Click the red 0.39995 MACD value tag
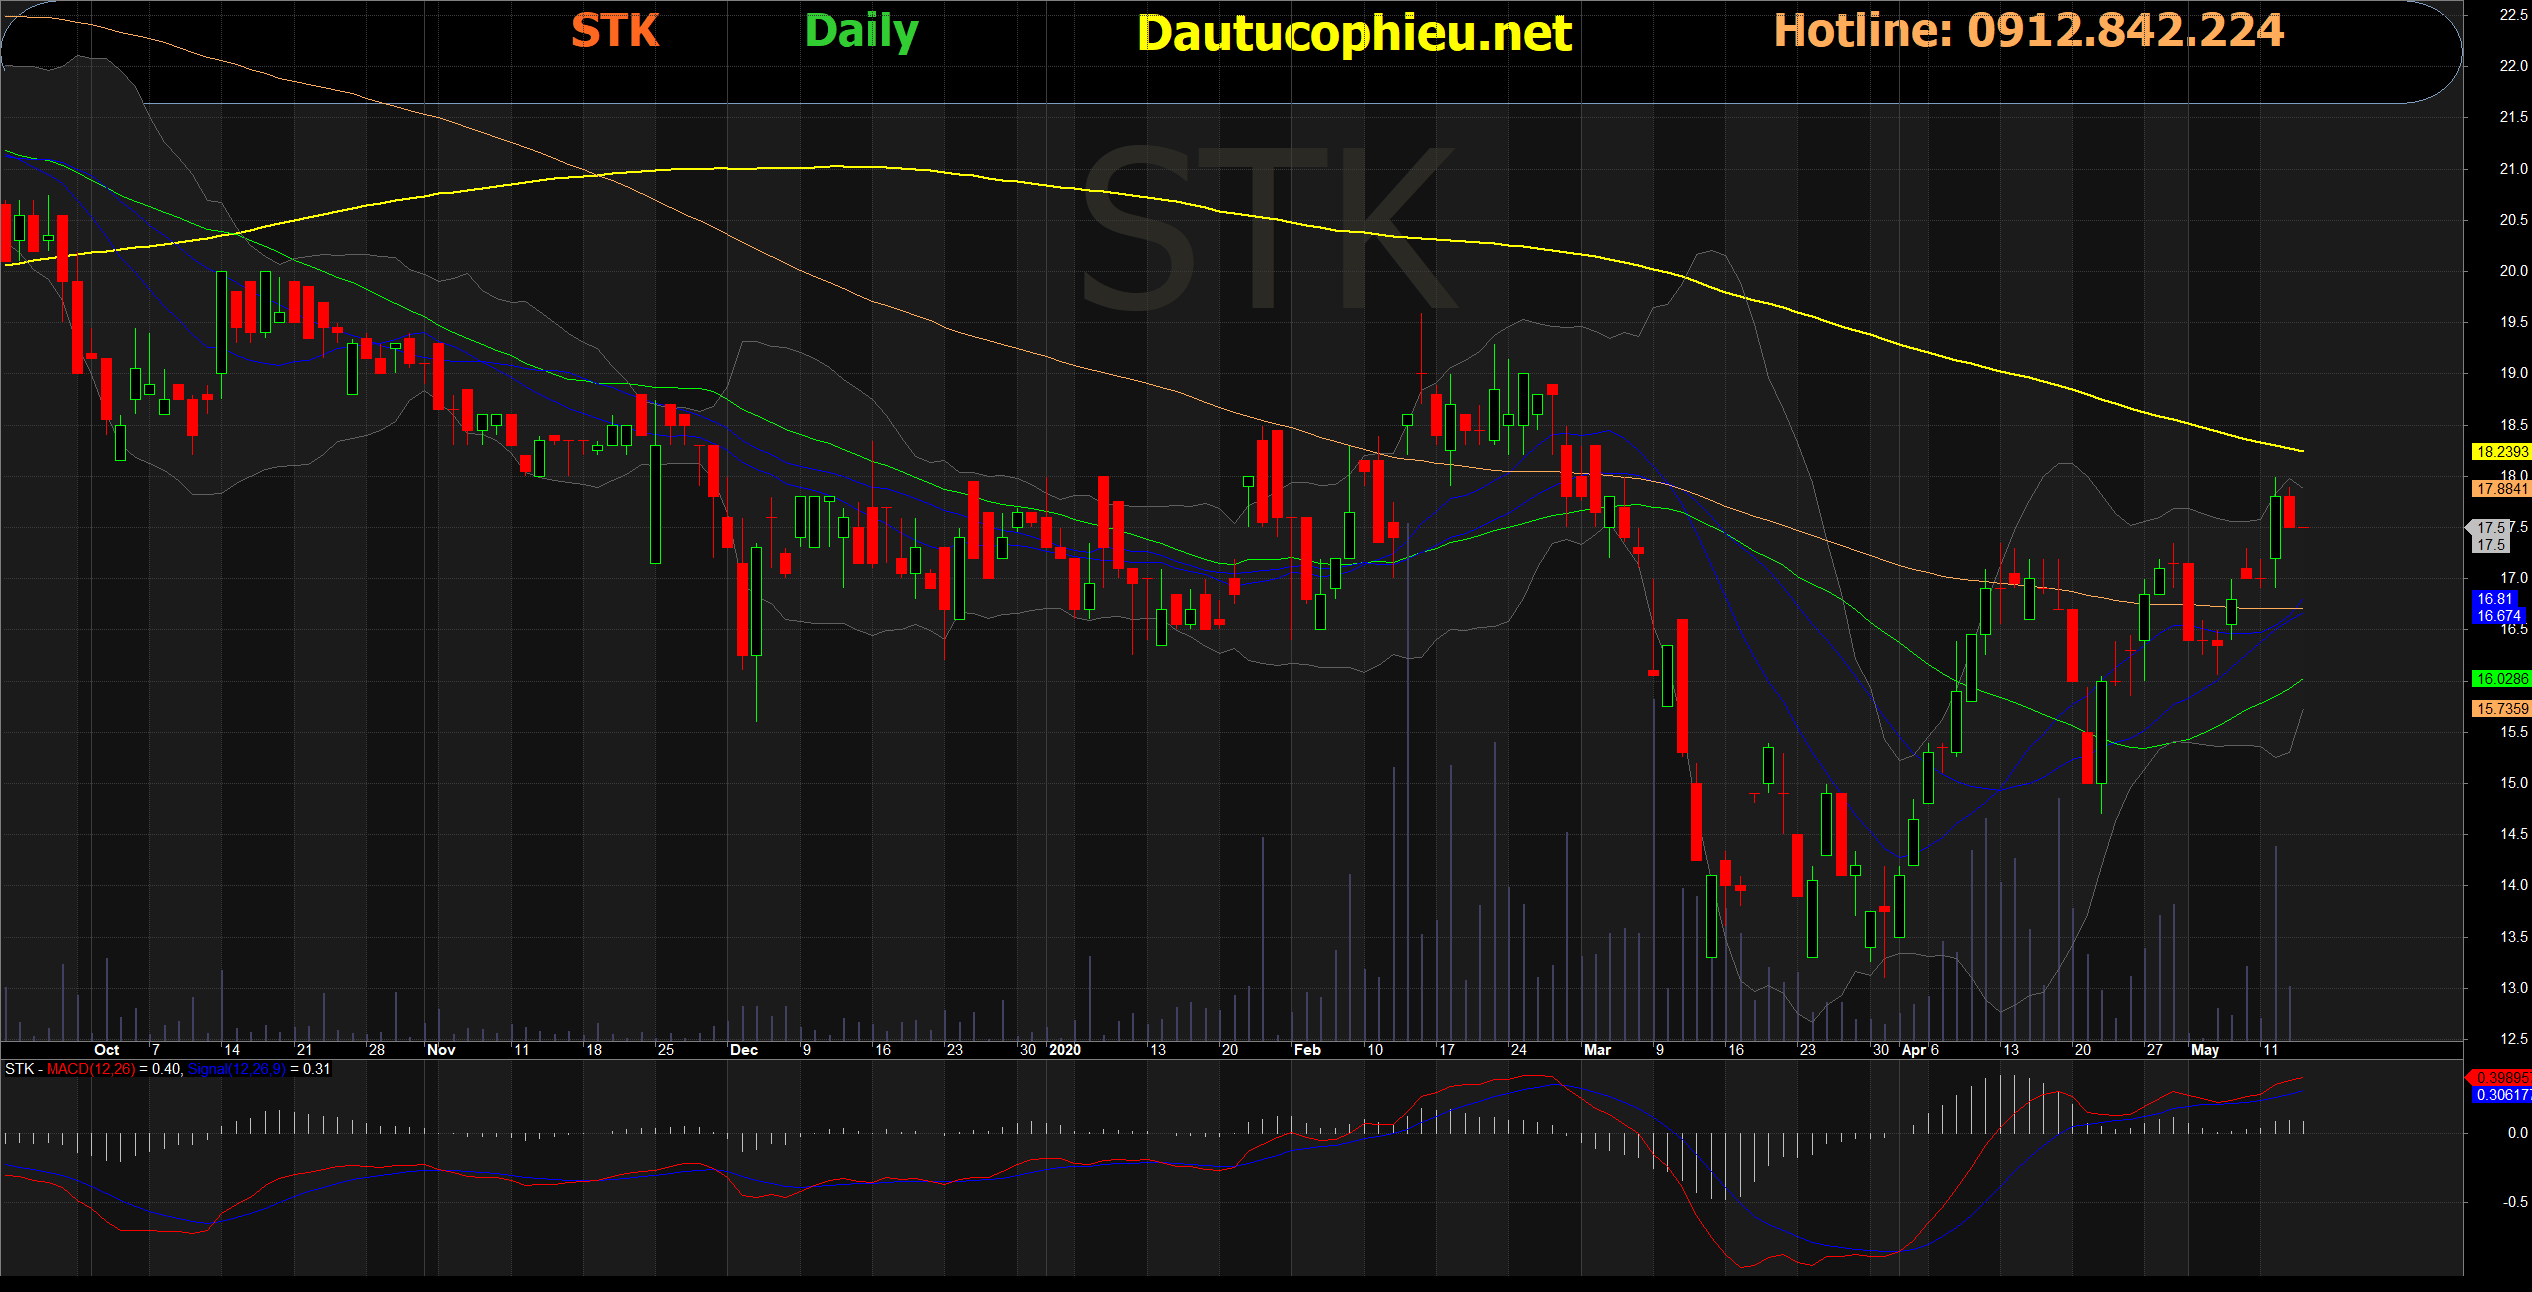The height and width of the screenshot is (1292, 2532). [x=2501, y=1078]
